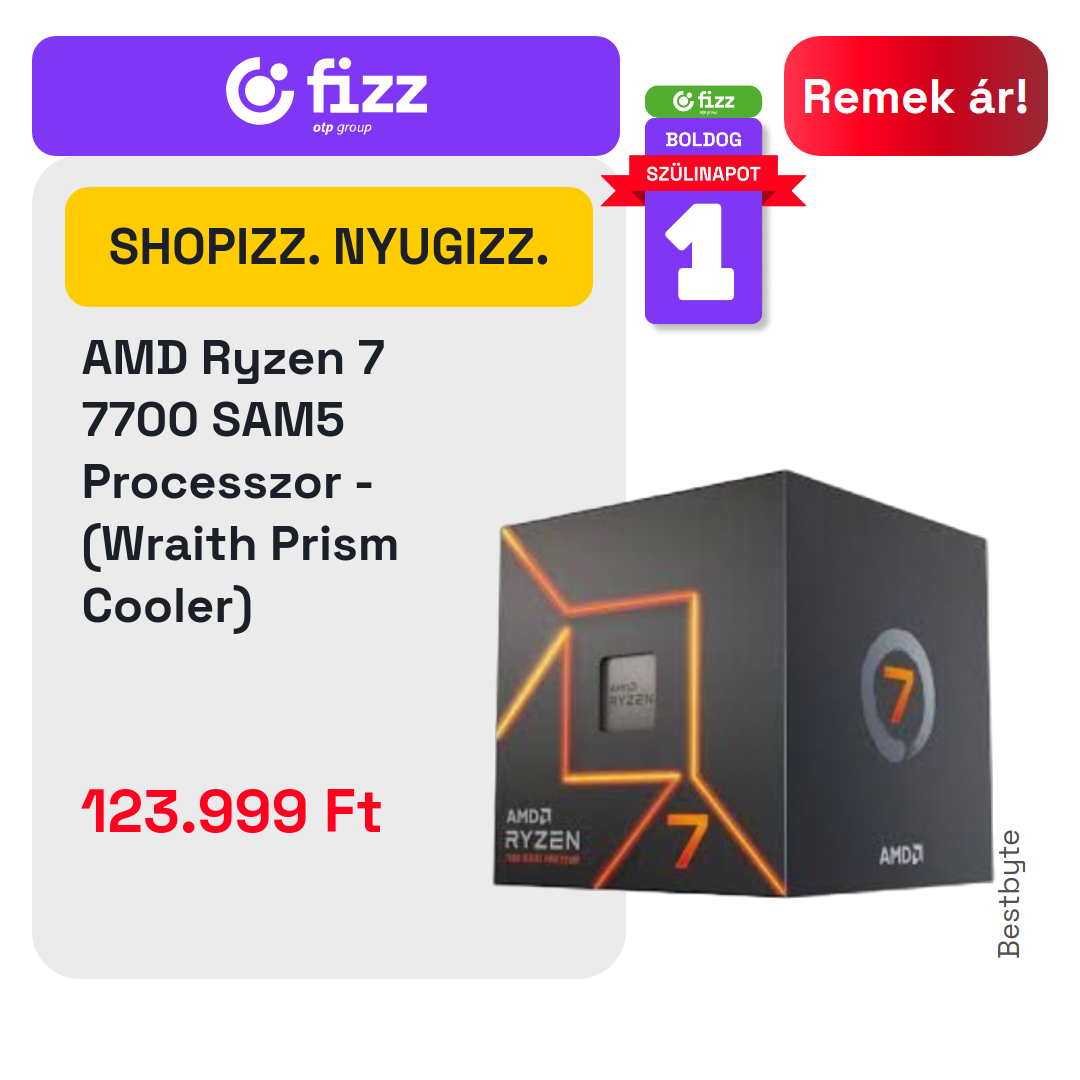Screen dimensions: 1080x1080
Task: Click the AMD Ryzen logo on box front
Action: pyautogui.click(x=542, y=835)
